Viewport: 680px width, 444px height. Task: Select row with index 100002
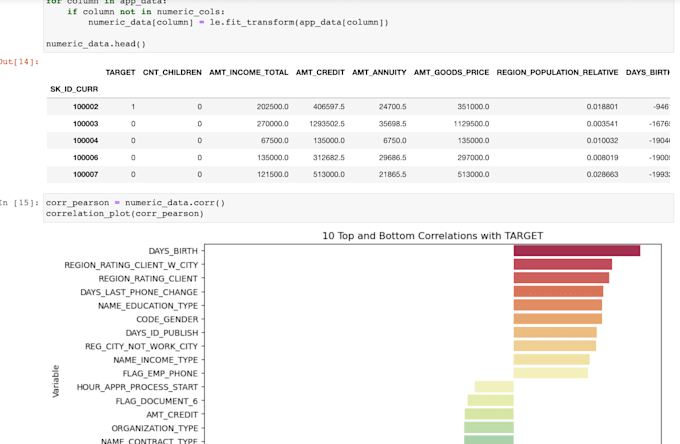[x=85, y=107]
